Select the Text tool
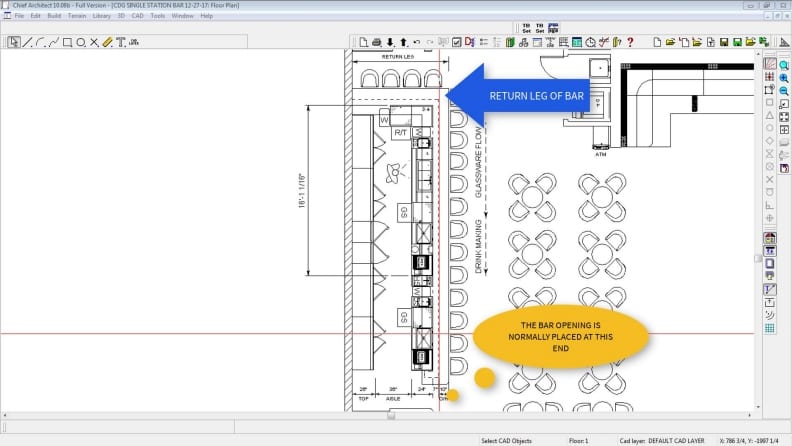Screen dimensions: 792x446 [x=121, y=42]
